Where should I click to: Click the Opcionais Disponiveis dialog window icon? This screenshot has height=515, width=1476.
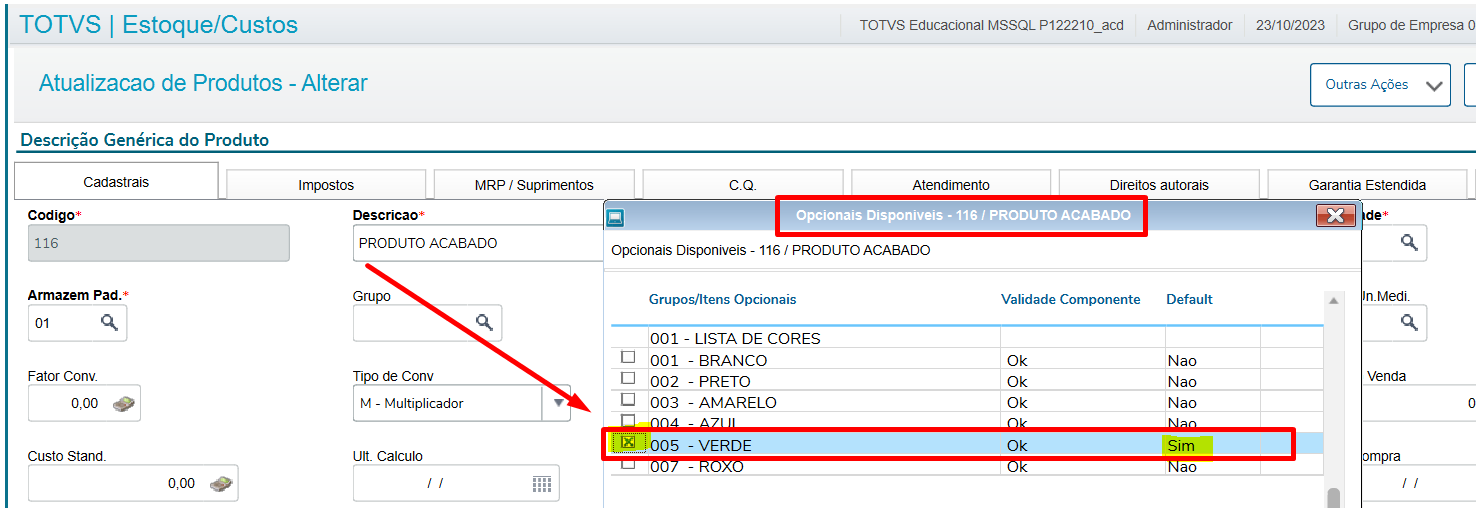616,216
